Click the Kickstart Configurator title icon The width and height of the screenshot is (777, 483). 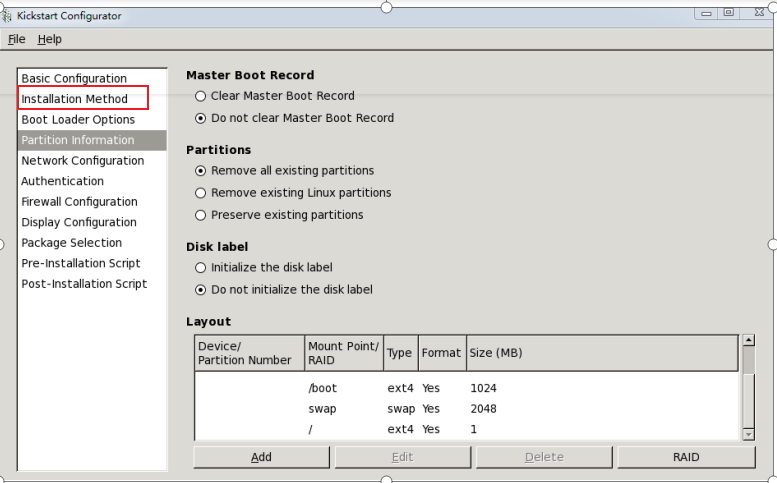point(6,16)
